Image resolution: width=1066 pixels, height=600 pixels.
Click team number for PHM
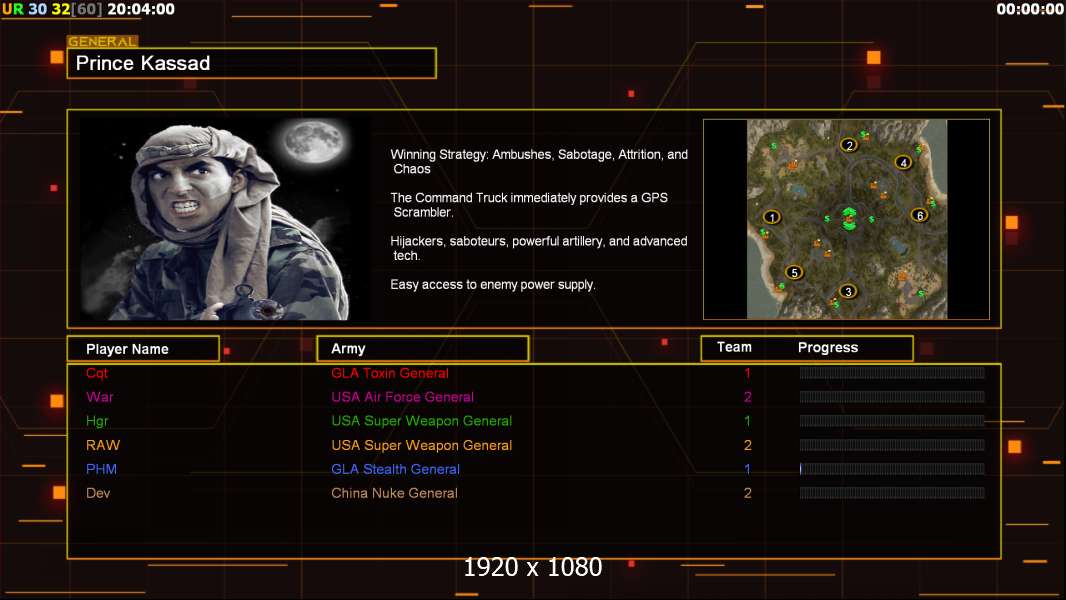[747, 469]
